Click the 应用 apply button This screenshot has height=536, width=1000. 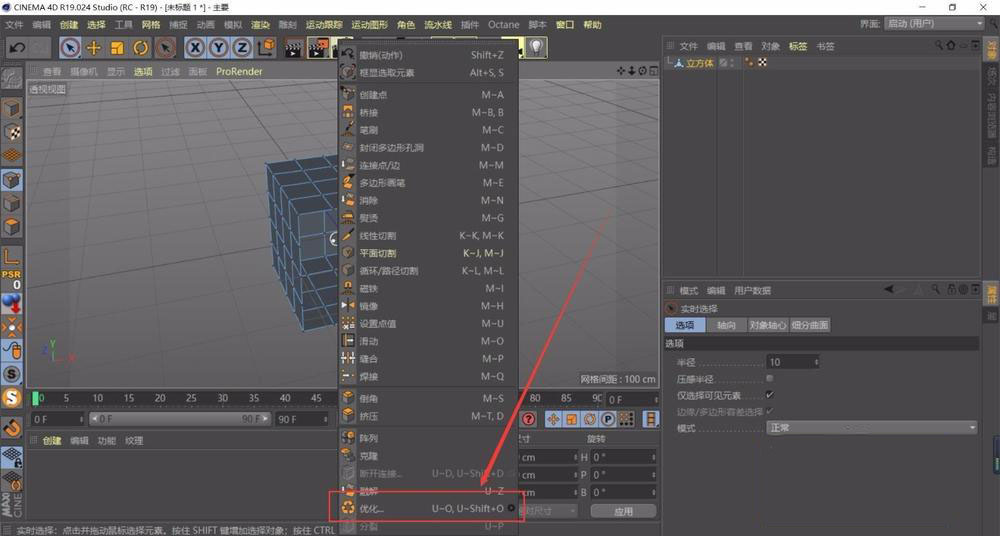tap(623, 511)
